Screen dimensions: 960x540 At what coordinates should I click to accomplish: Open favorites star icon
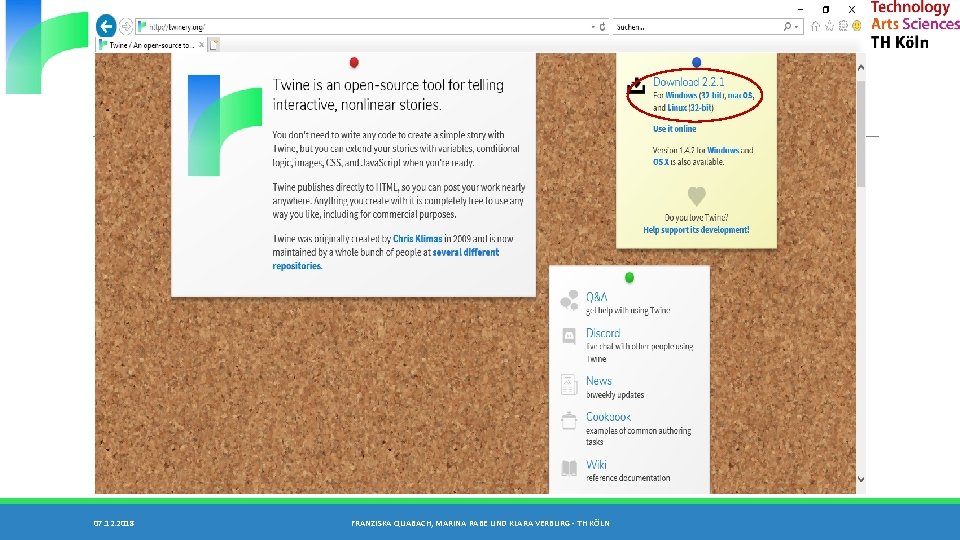pos(829,26)
